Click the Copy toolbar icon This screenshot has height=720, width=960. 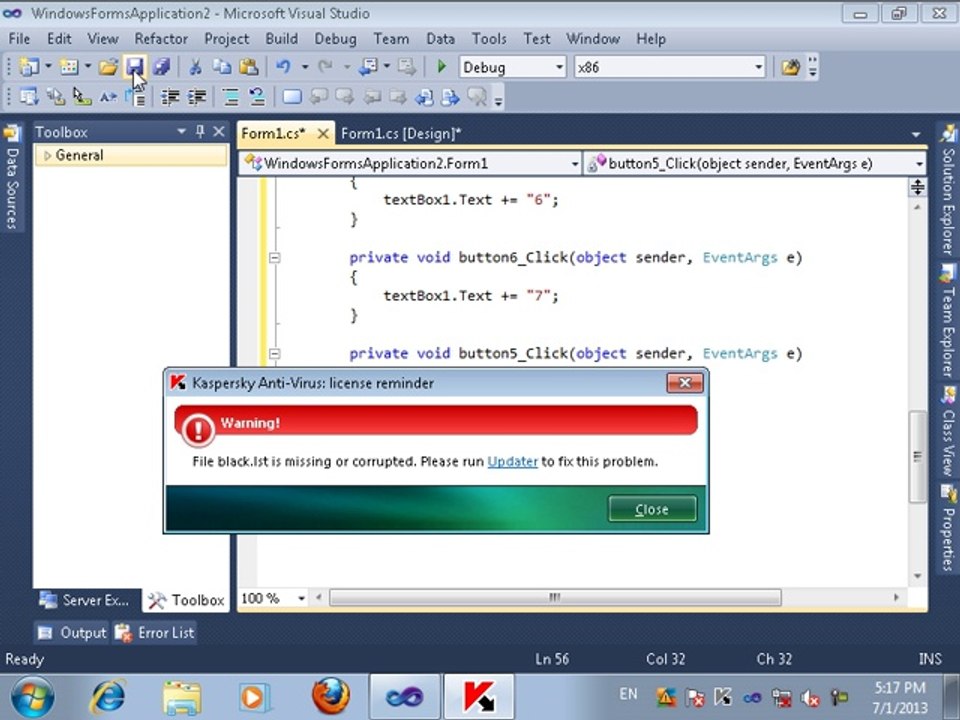(x=222, y=67)
